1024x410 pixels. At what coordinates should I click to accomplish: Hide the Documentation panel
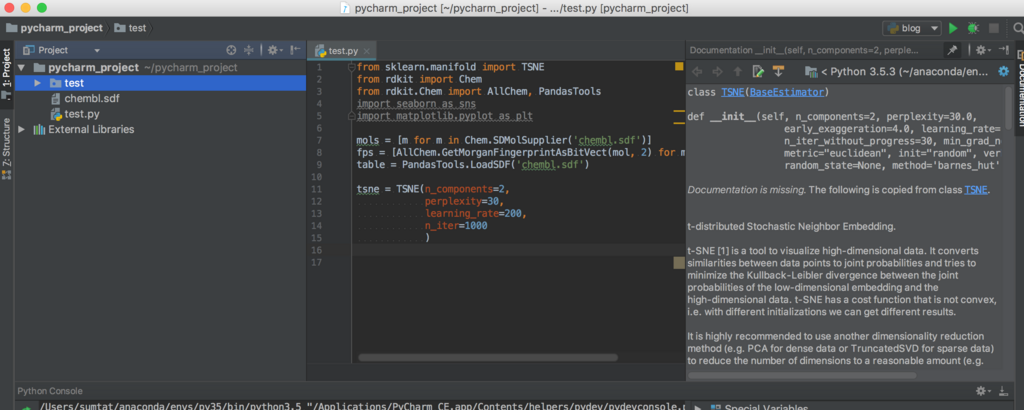coord(1003,50)
